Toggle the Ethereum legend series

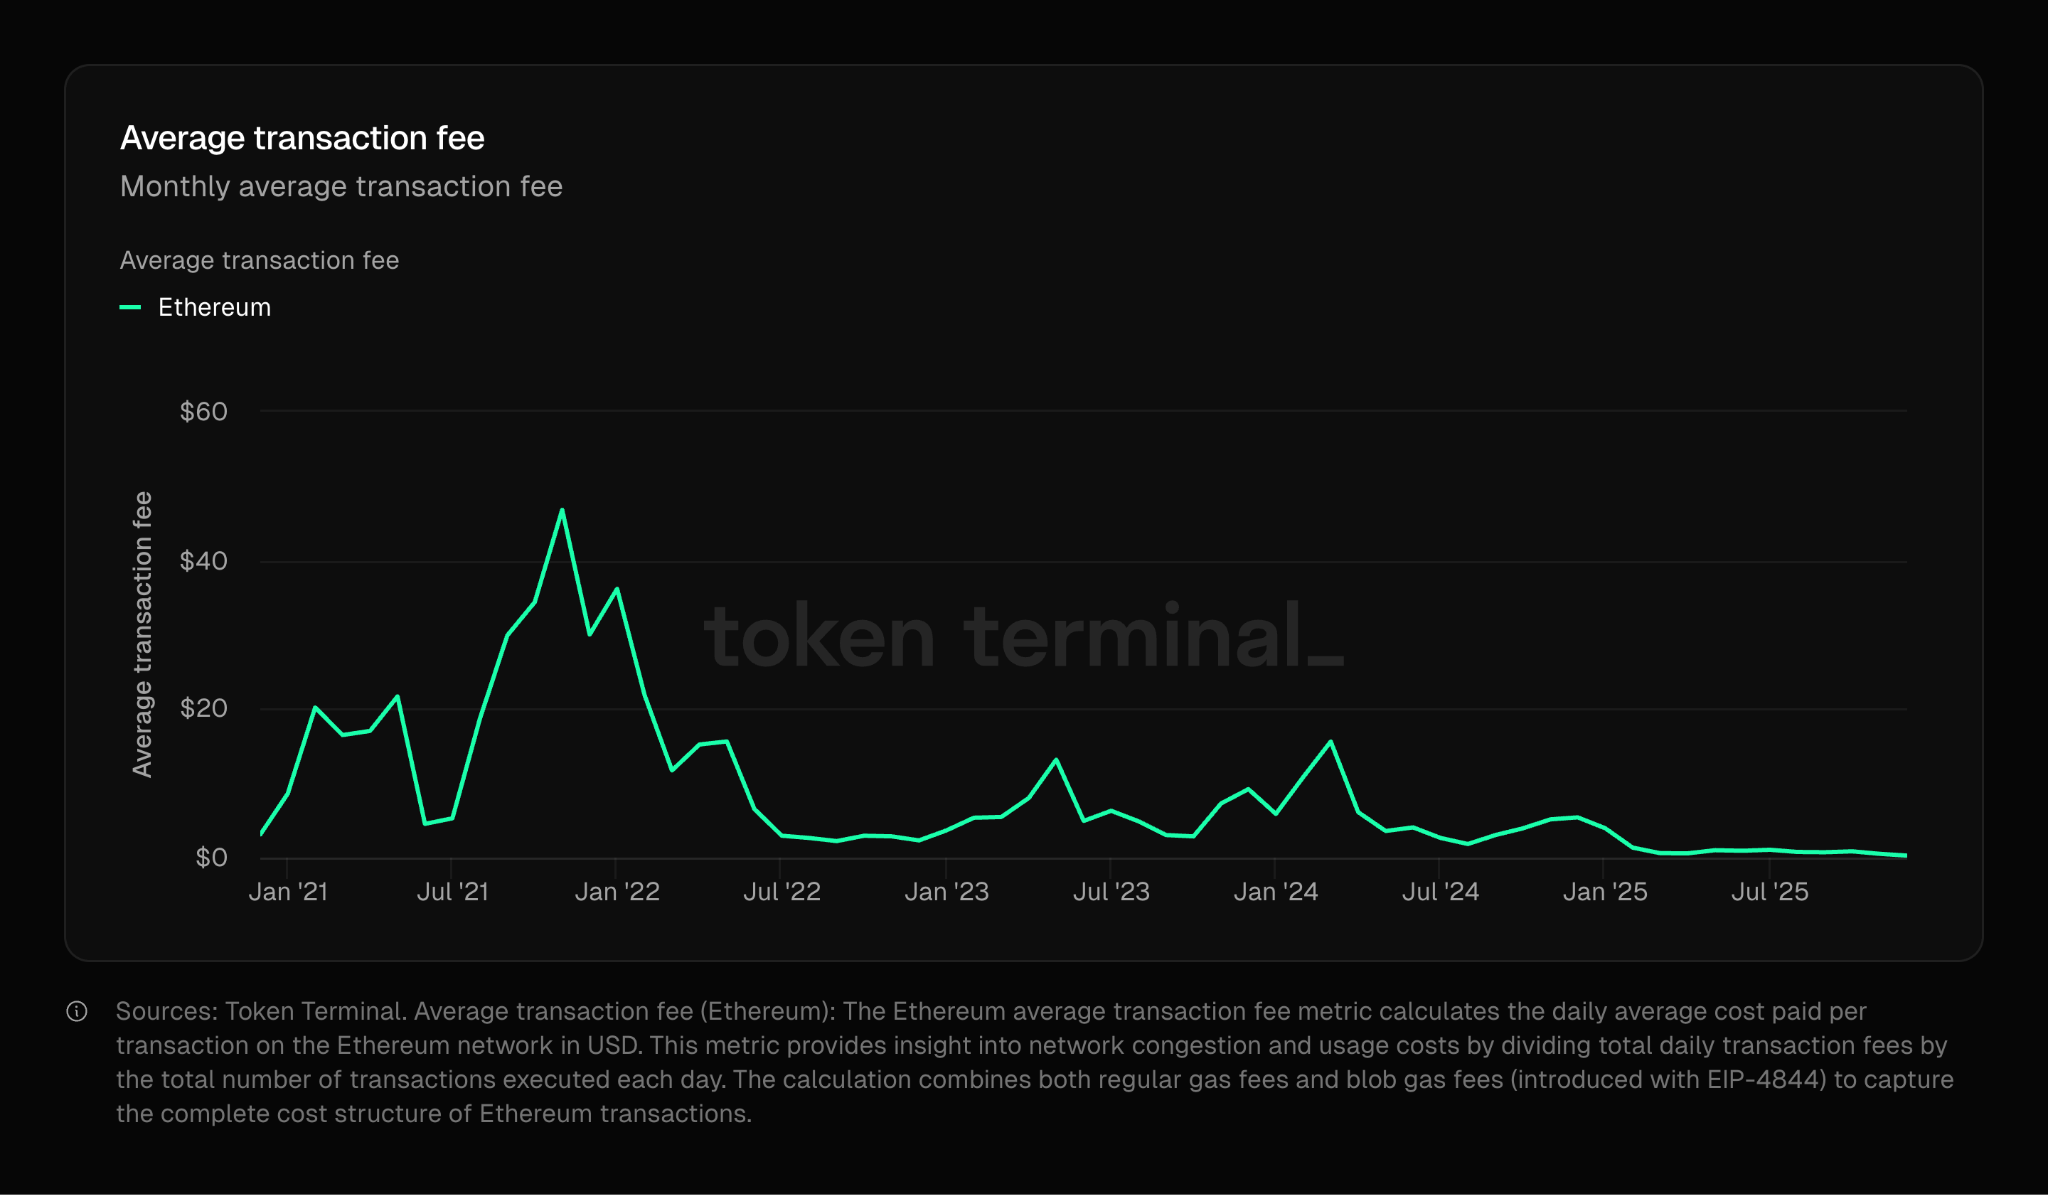(x=214, y=307)
